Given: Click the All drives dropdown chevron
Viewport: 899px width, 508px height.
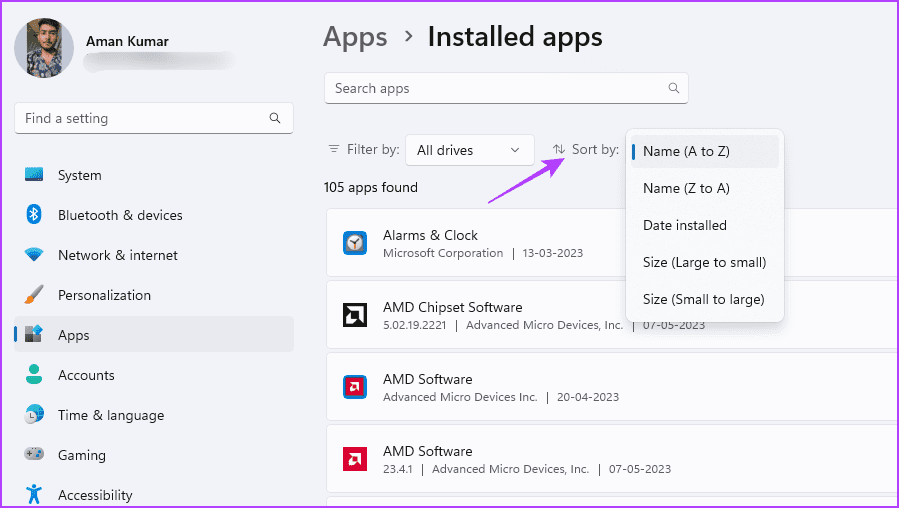Looking at the screenshot, I should (515, 150).
